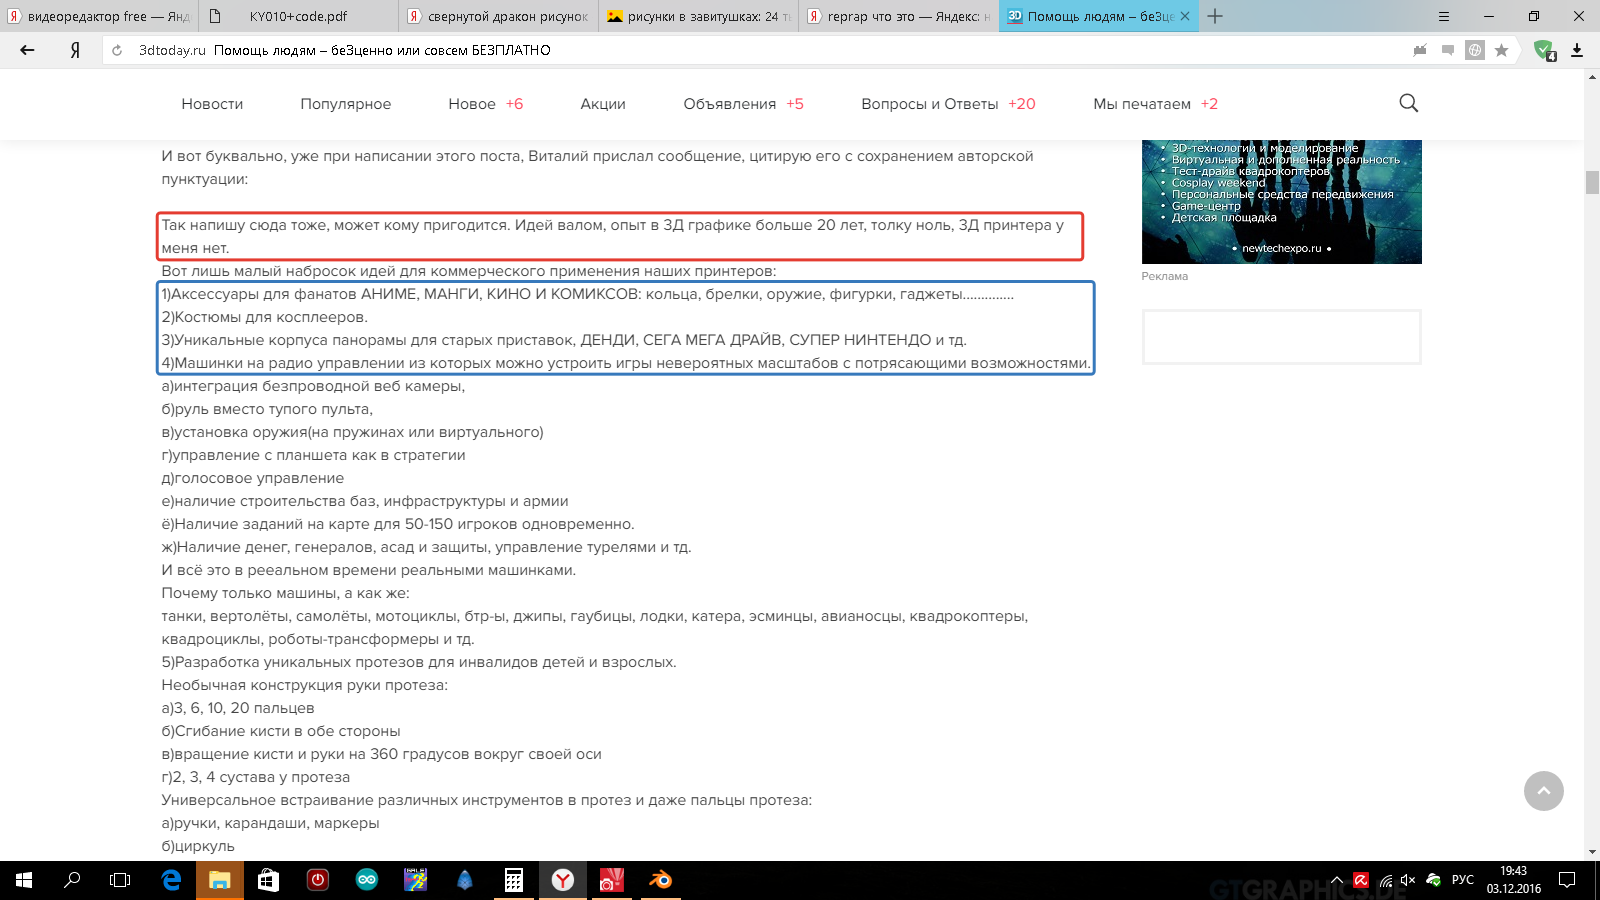Open Task View from the taskbar
Image resolution: width=1600 pixels, height=900 pixels.
pos(120,880)
